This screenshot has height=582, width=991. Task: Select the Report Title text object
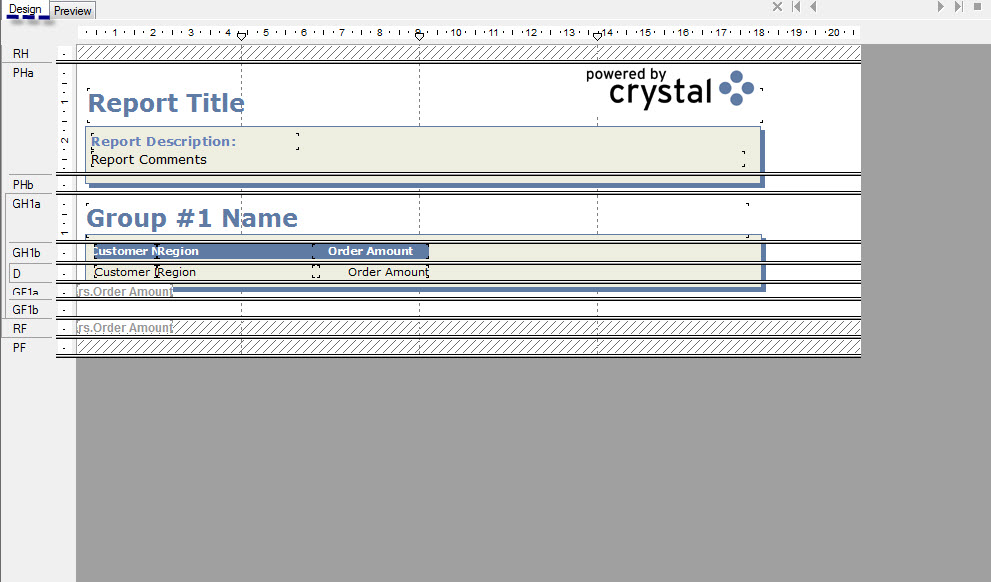pos(165,103)
